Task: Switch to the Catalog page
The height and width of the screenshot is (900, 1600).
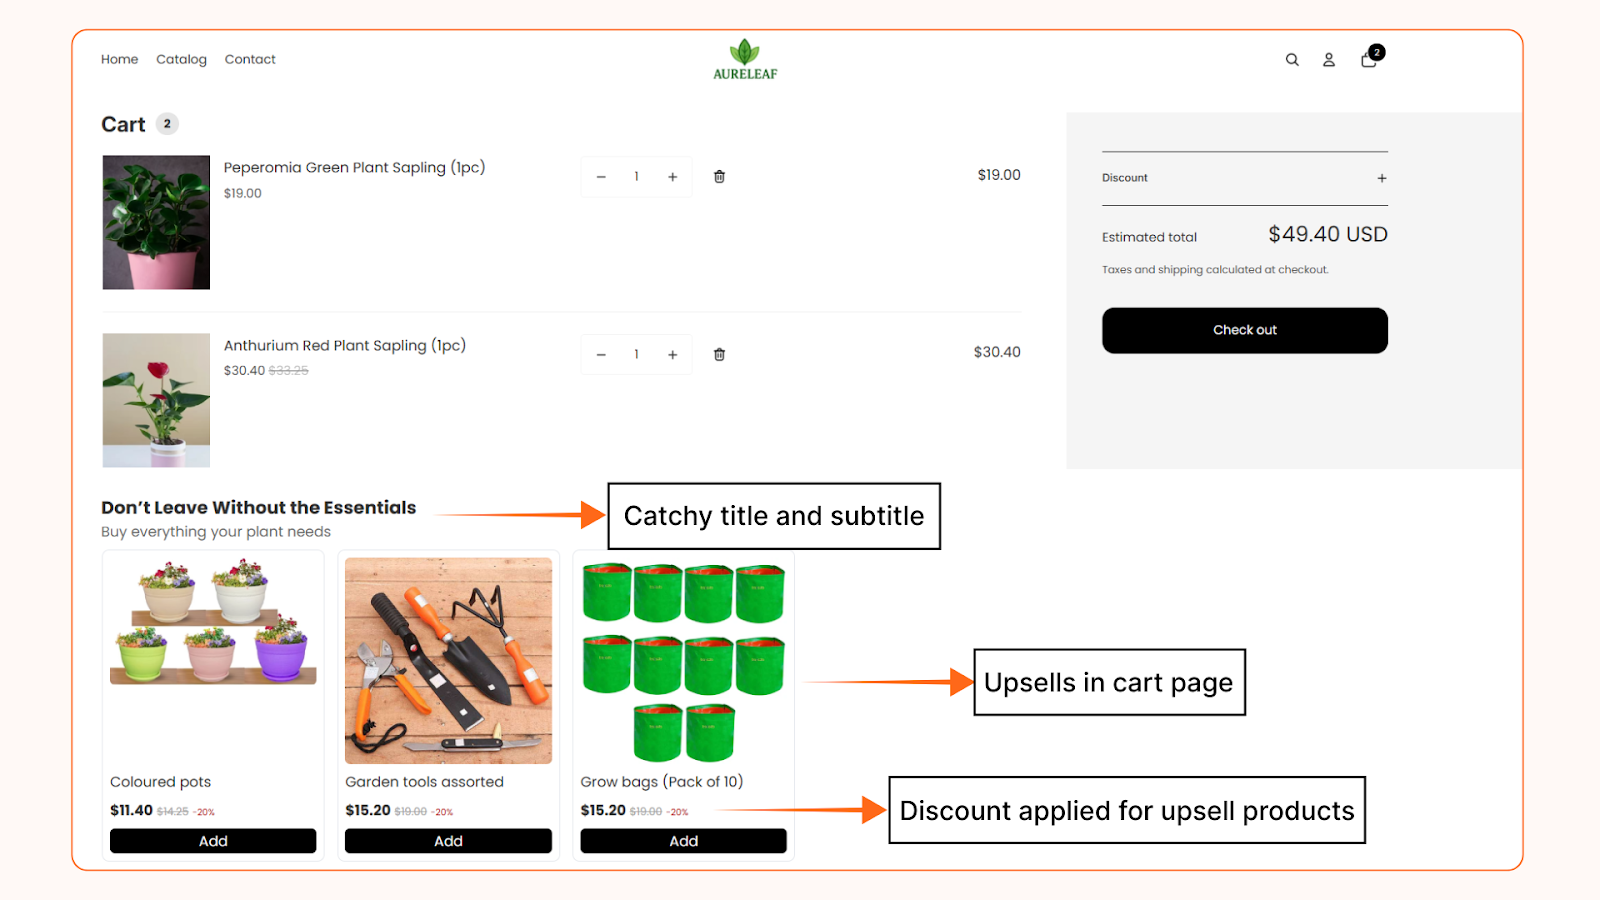Action: [x=181, y=59]
